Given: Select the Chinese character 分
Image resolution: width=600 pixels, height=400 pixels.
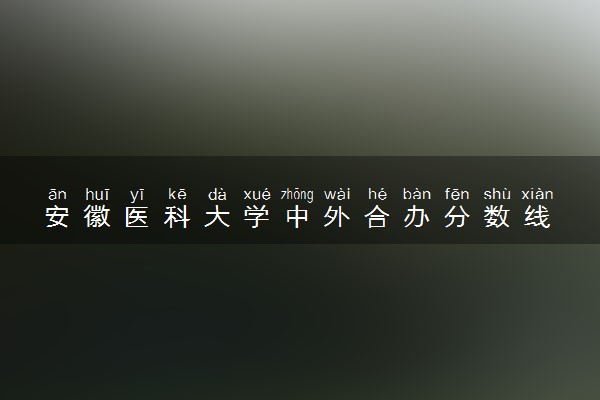Looking at the screenshot, I should pyautogui.click(x=457, y=217).
